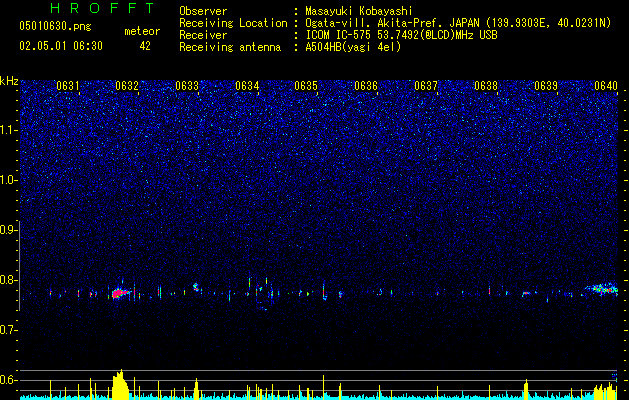Image resolution: width=629 pixels, height=400 pixels.
Task: Click the Ogata-vill. Akita-Pref. JAPAN location text
Action: coord(458,23)
